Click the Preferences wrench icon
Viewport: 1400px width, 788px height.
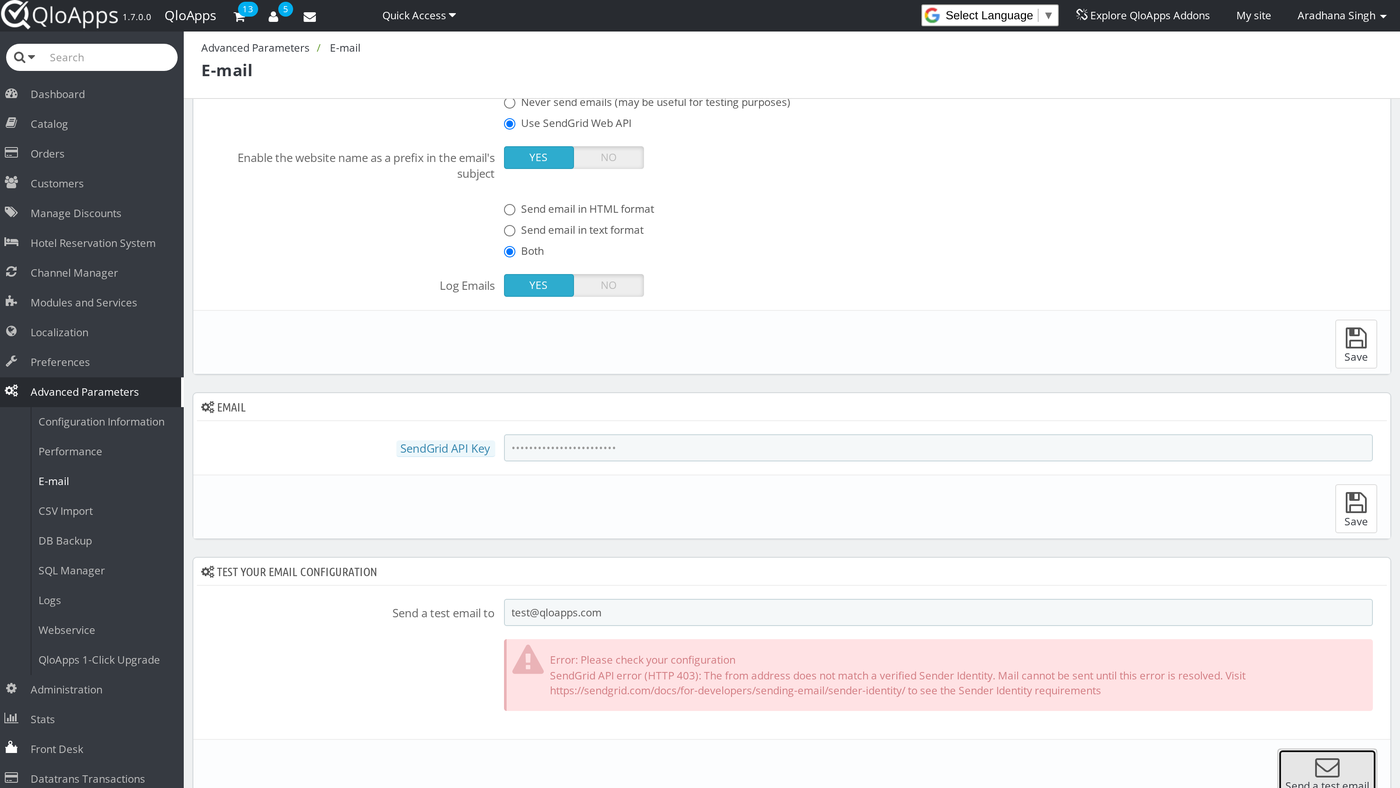click(x=12, y=362)
